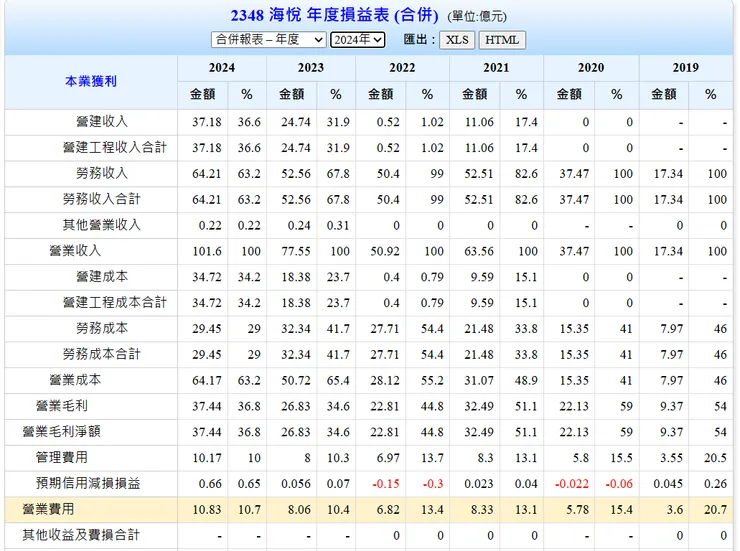Click the 5.78 營業費用 value for 2020
Image resolution: width=740 pixels, height=551 pixels.
[x=577, y=509]
